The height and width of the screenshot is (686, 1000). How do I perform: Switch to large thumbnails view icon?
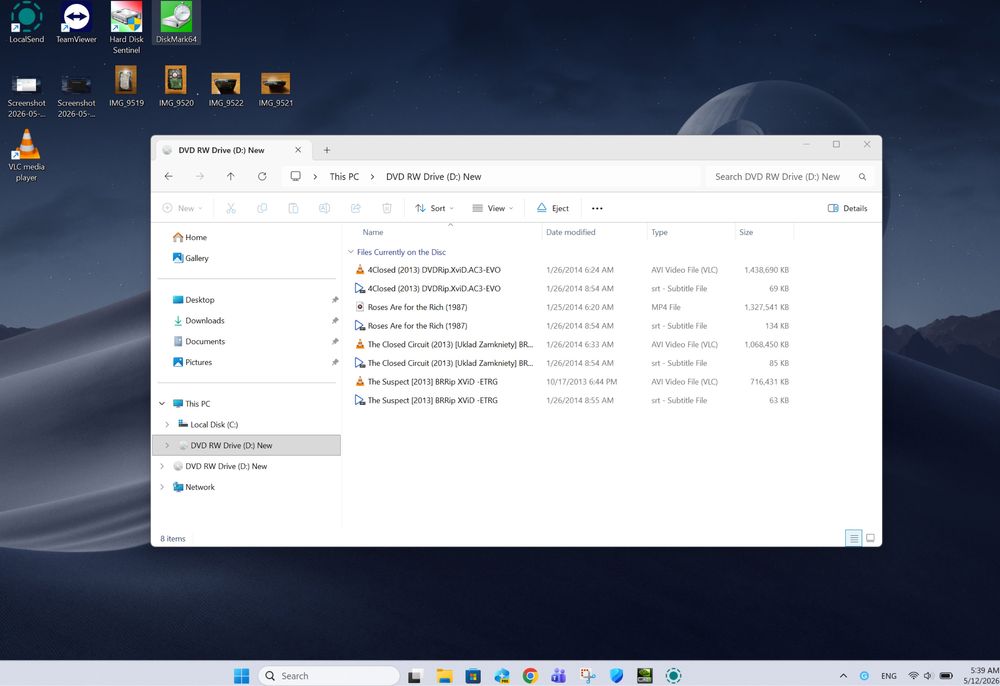click(870, 538)
